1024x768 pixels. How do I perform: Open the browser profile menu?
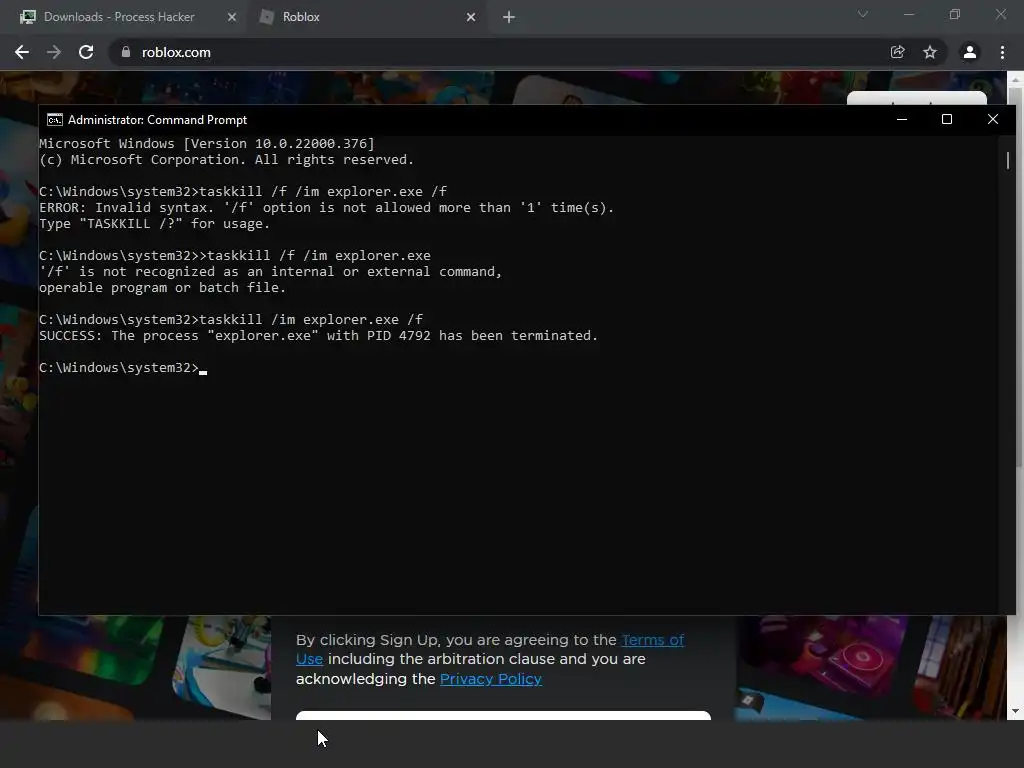(970, 52)
